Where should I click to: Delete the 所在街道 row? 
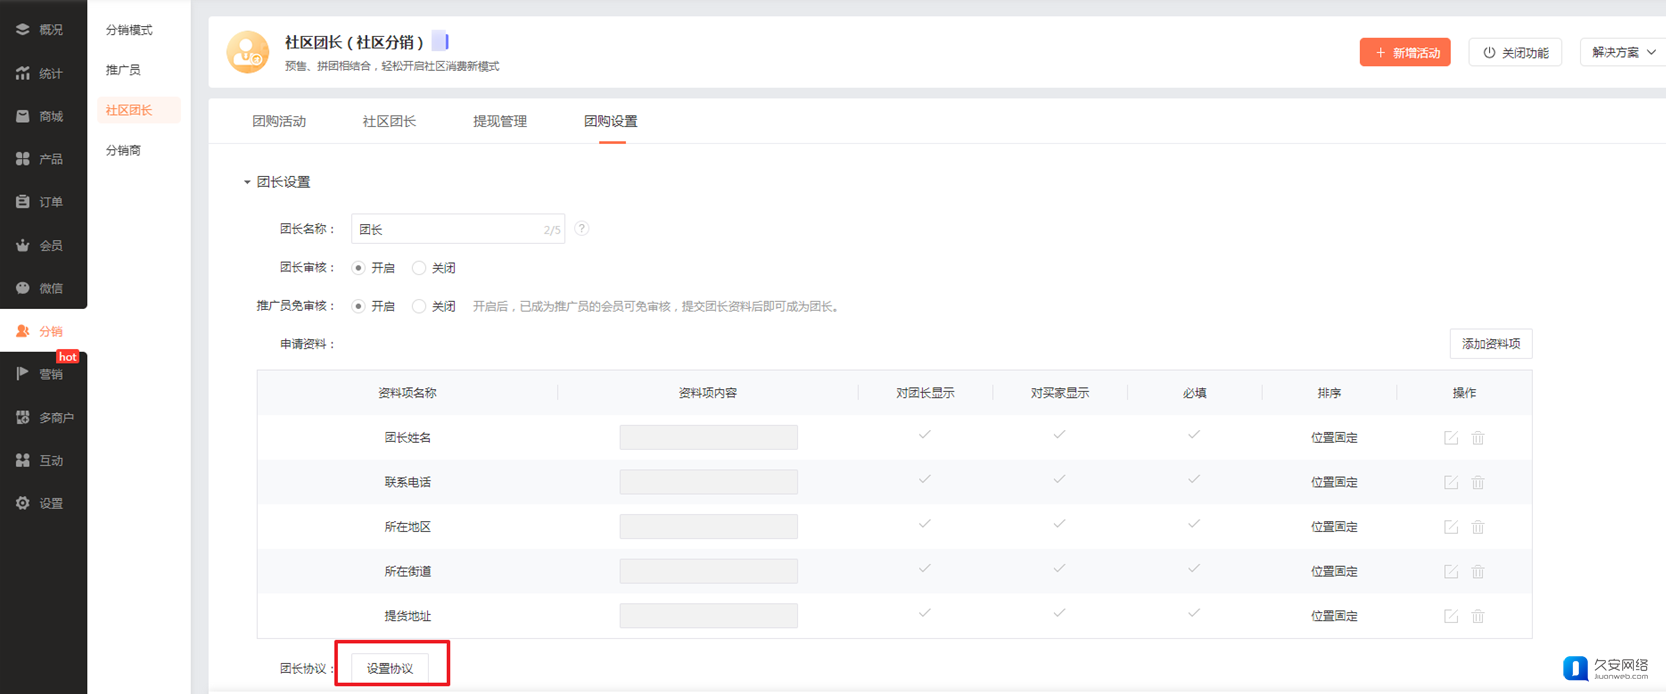coord(1478,572)
